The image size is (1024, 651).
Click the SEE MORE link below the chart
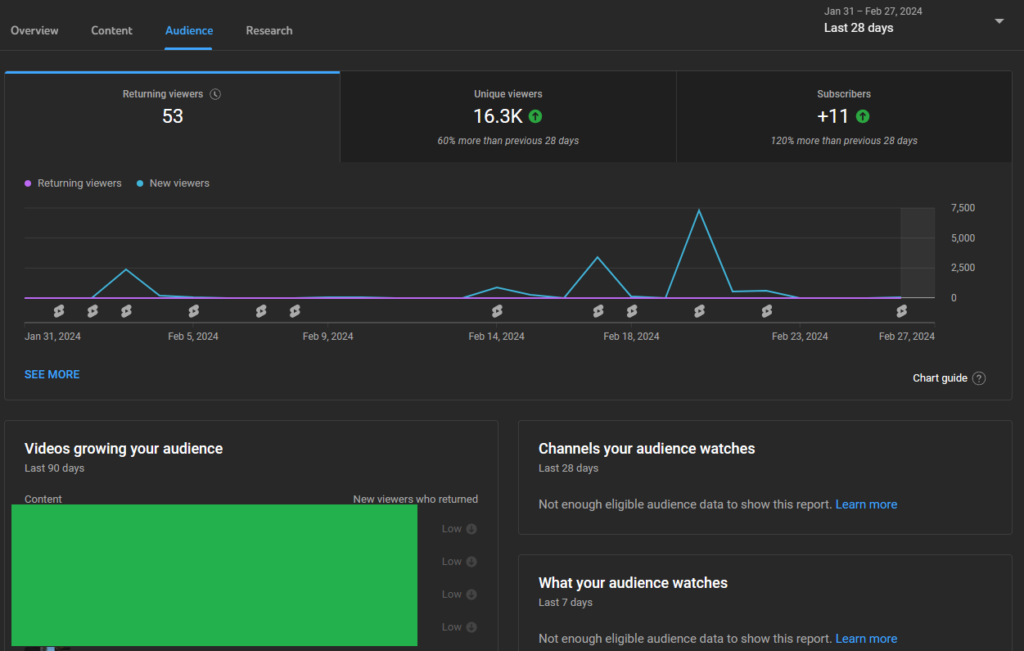coord(52,374)
